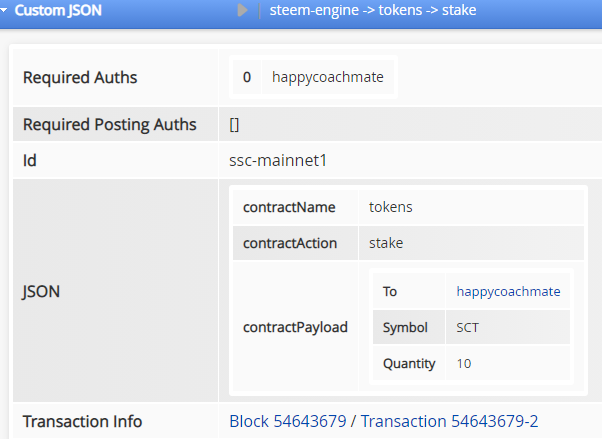Open the Transaction 54643679-2 link

point(449,421)
